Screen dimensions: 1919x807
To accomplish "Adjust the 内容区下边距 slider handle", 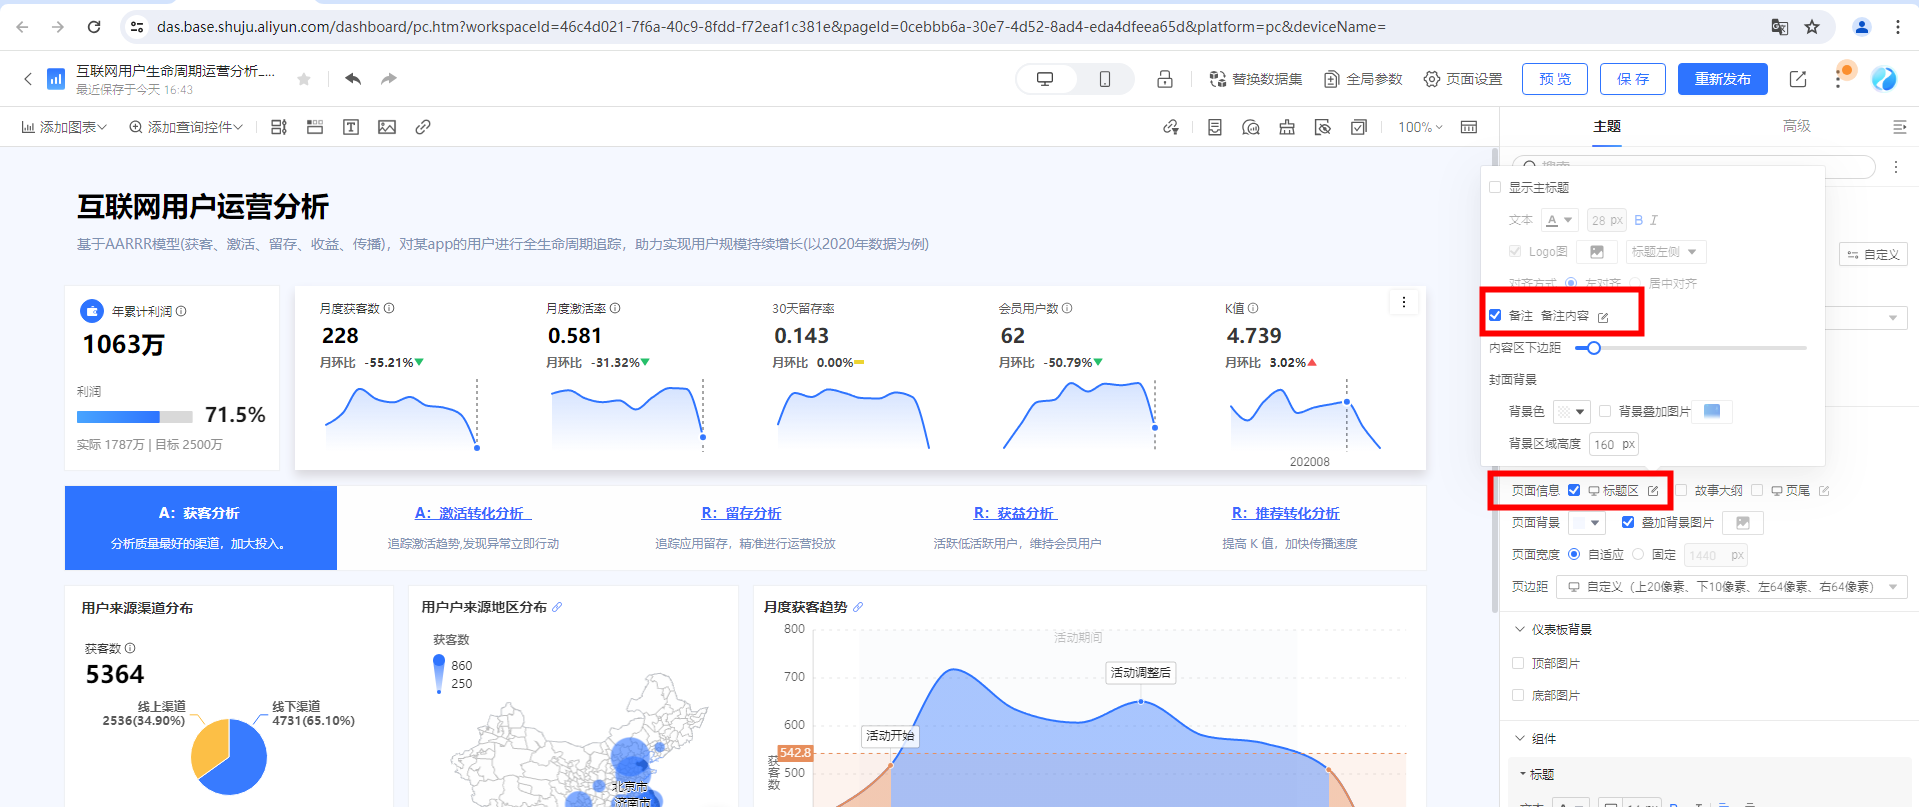I will pos(1594,348).
